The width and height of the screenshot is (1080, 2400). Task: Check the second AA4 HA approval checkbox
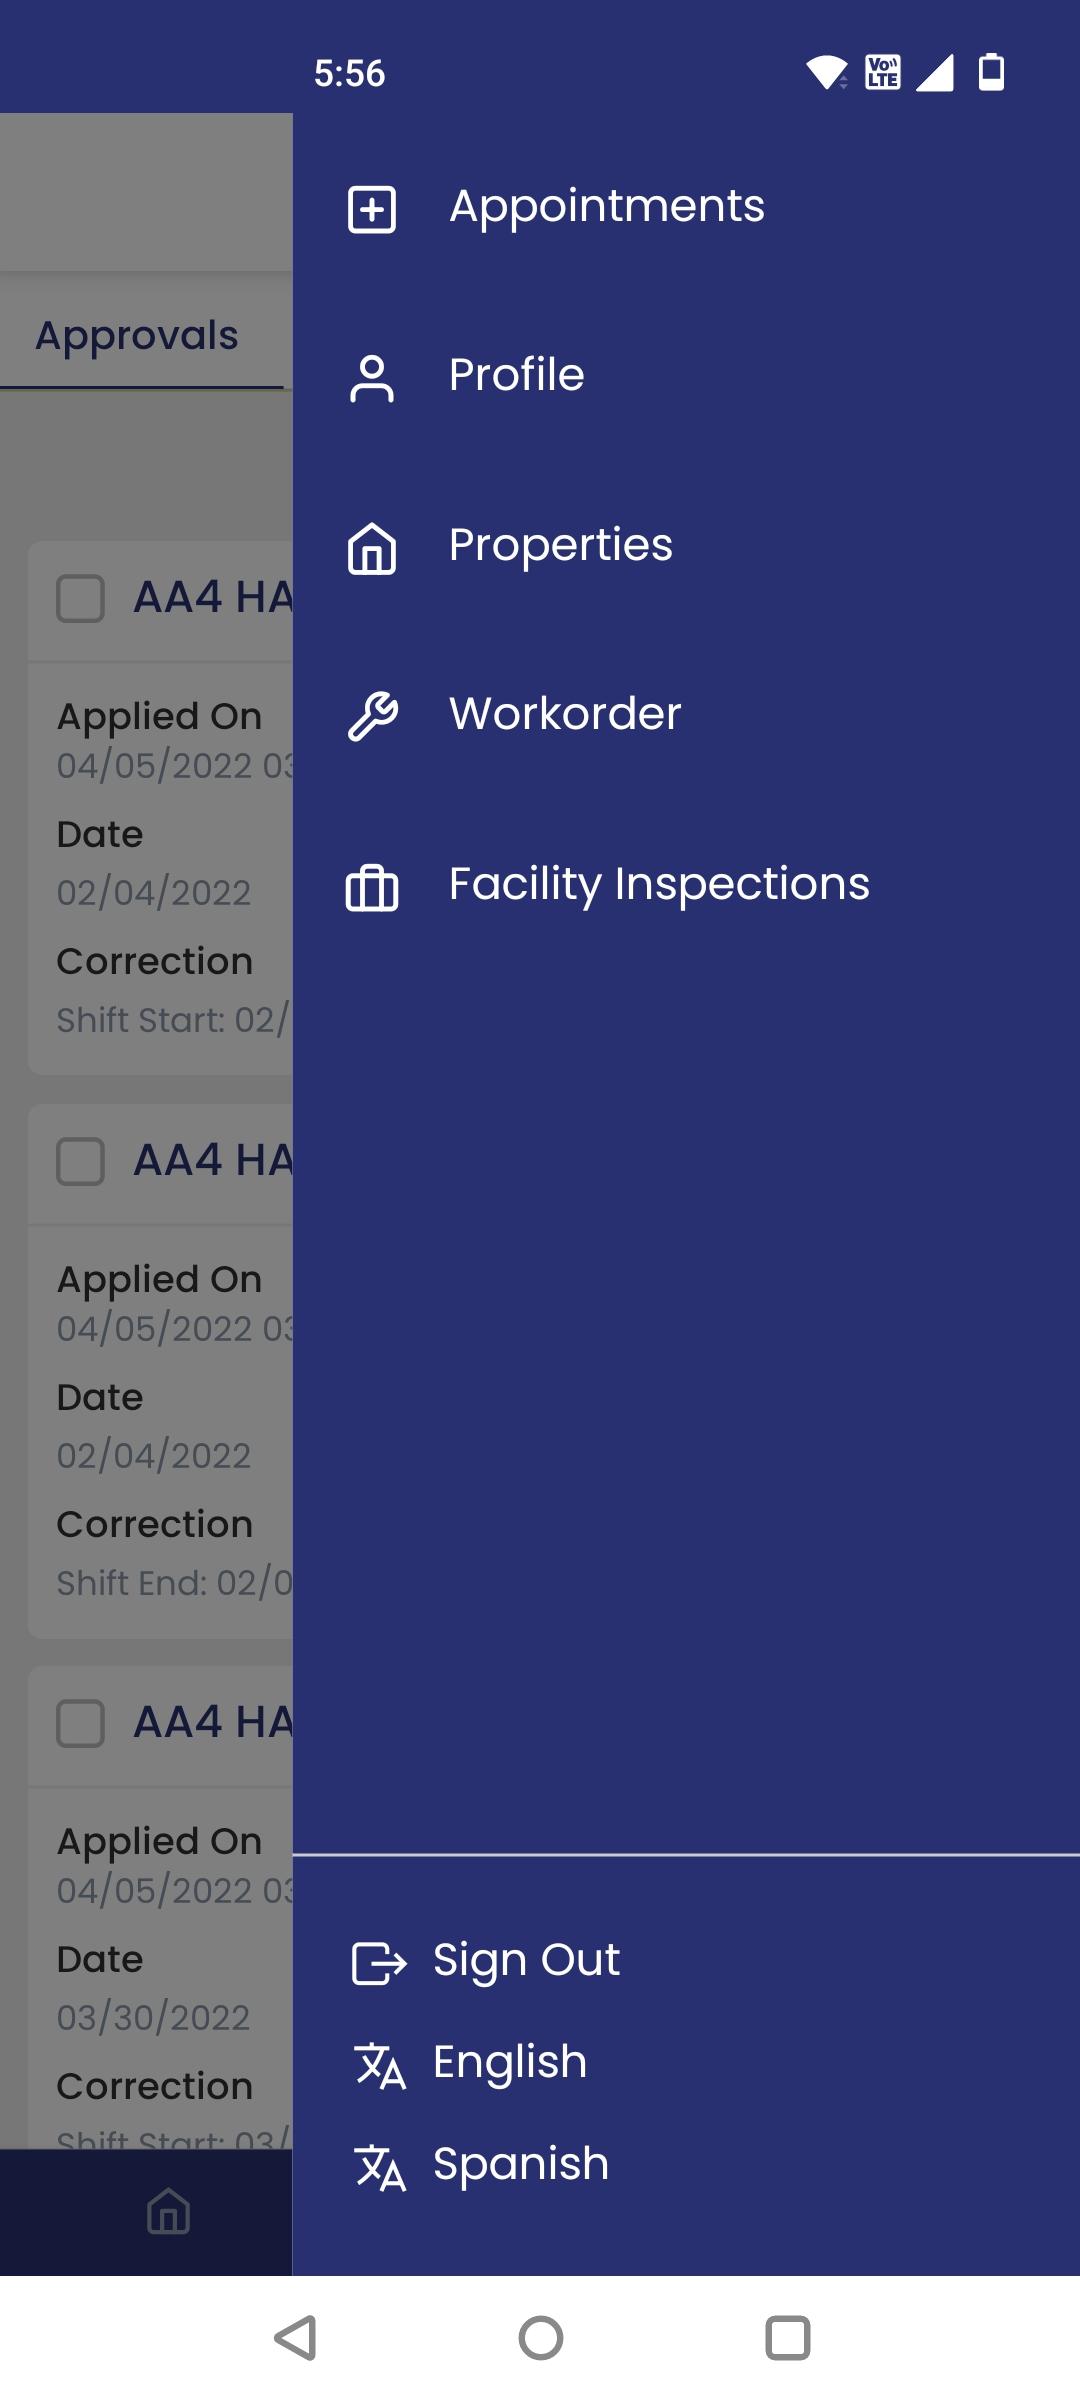click(x=81, y=1162)
